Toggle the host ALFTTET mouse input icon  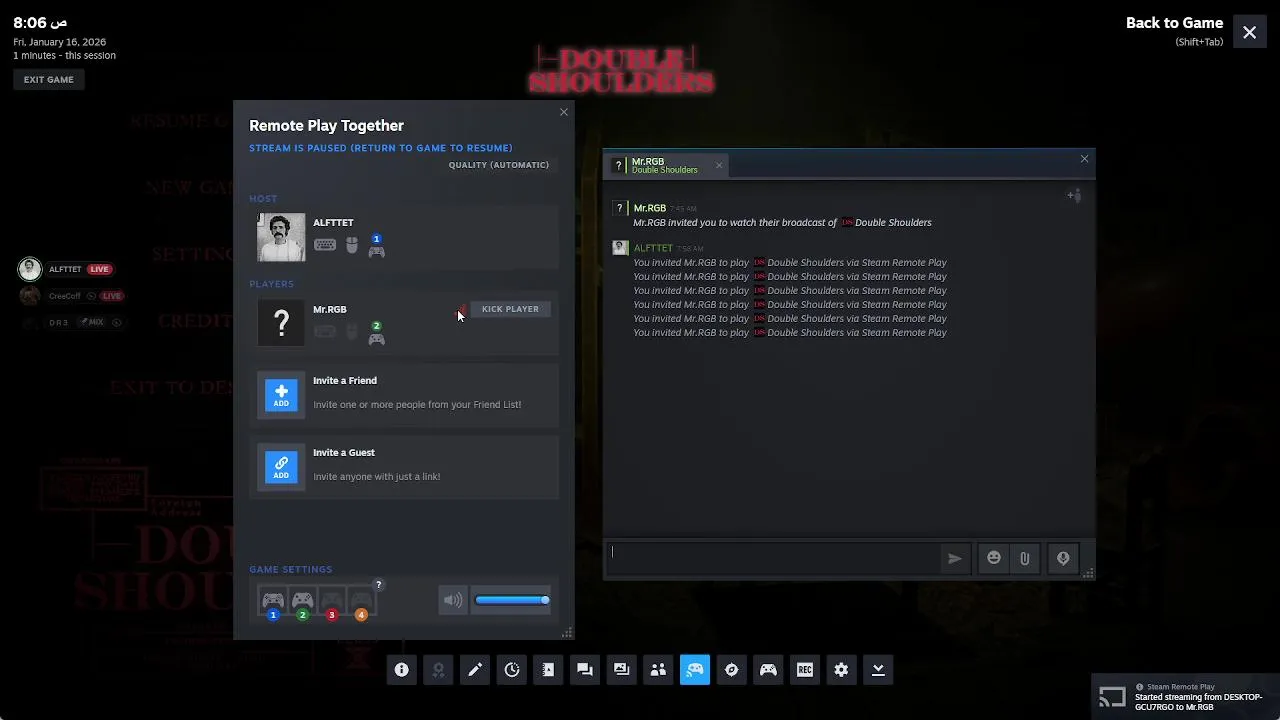point(352,245)
